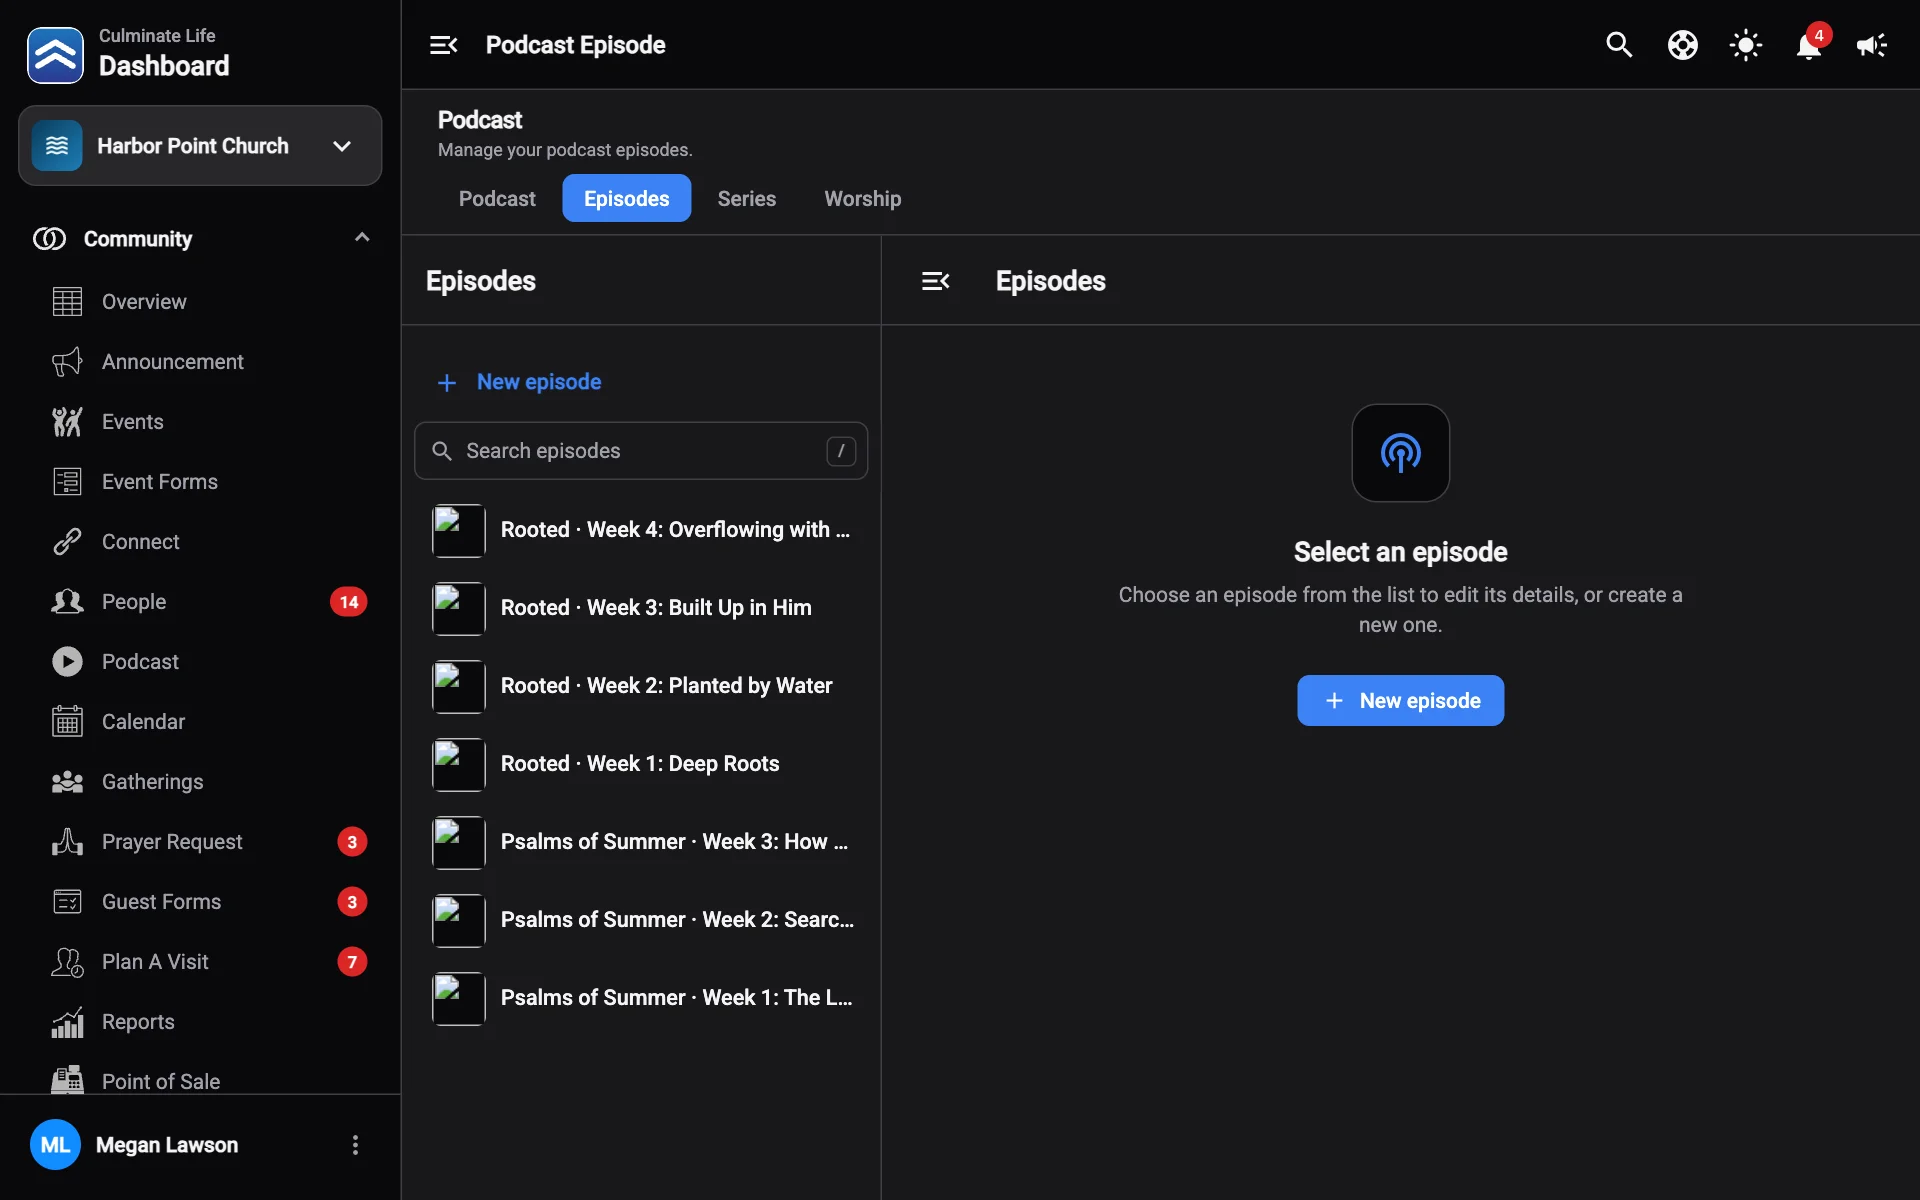
Task: Click the Dashboard title link
Action: (164, 66)
